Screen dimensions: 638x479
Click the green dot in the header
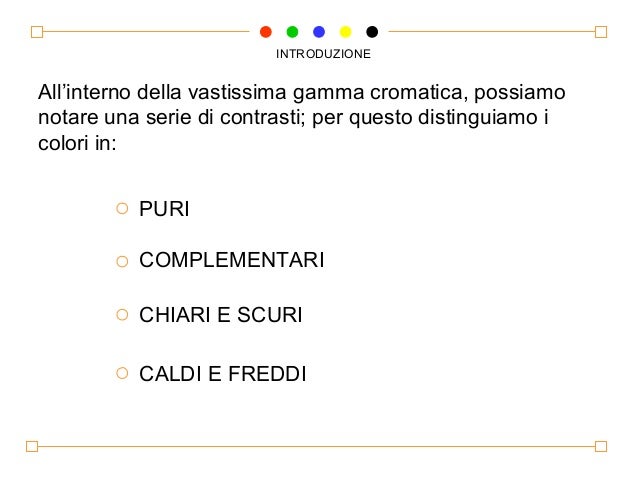[x=292, y=32]
